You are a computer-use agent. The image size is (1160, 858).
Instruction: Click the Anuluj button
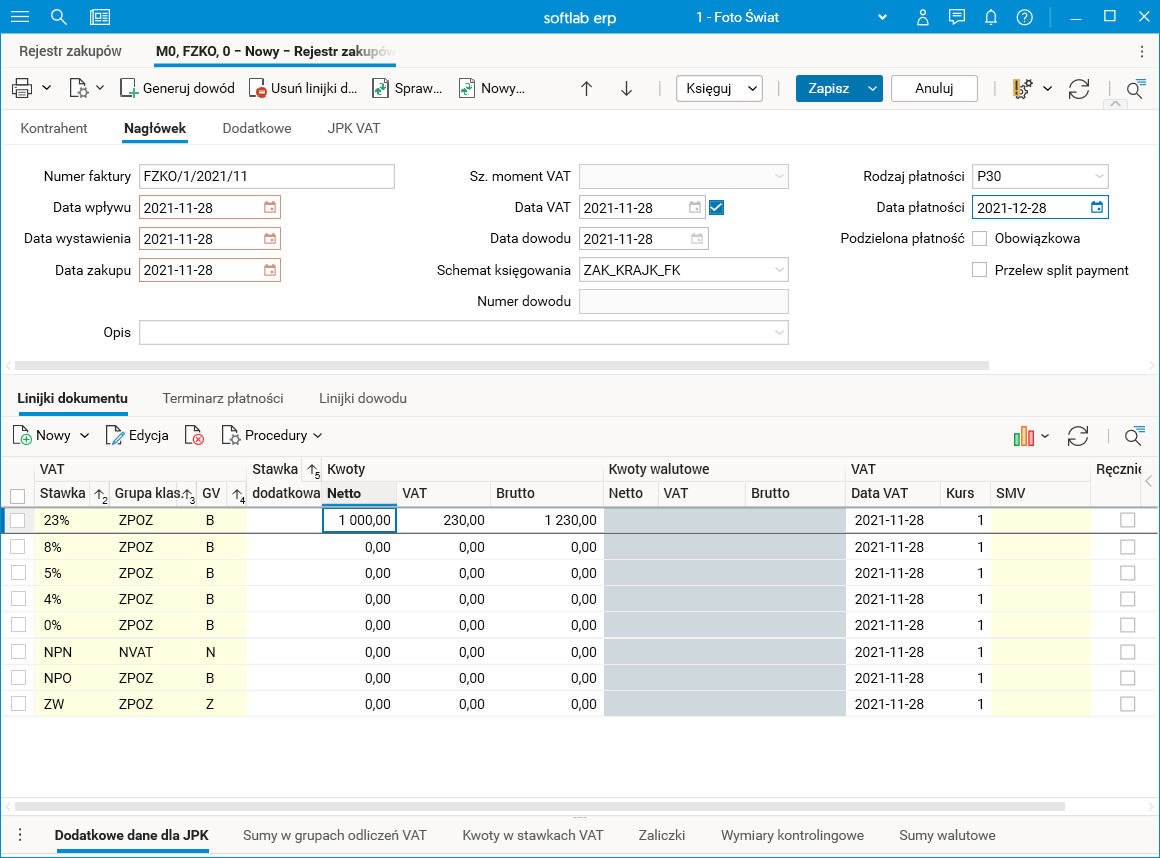934,88
